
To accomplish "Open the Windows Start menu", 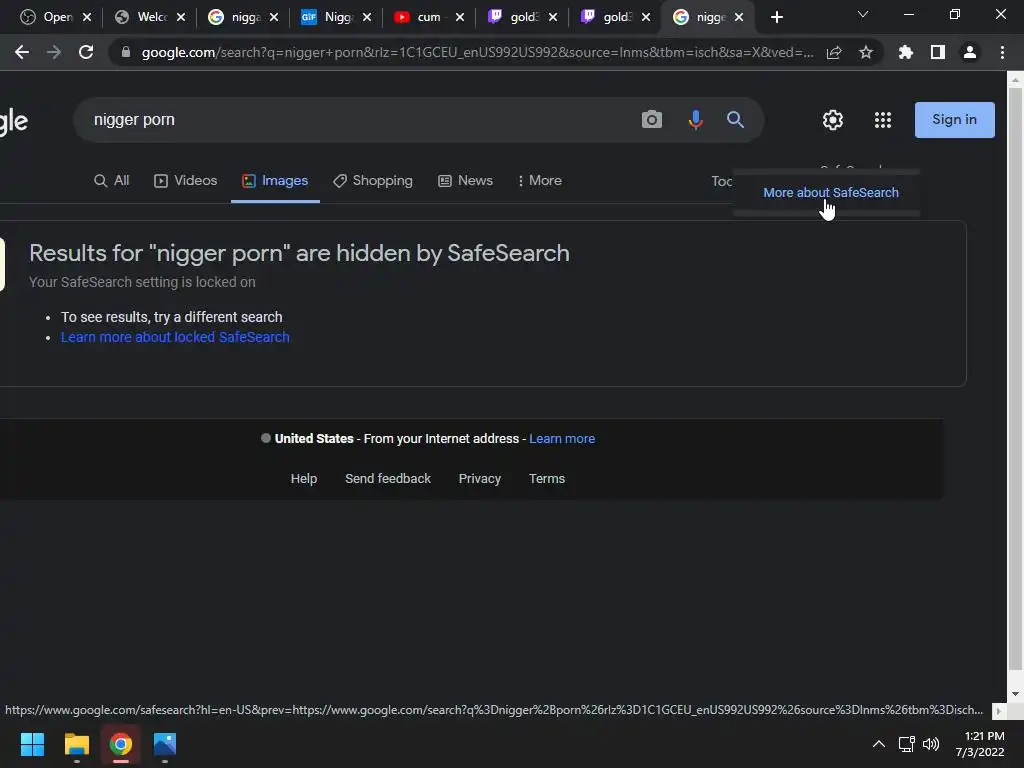I will [32, 744].
